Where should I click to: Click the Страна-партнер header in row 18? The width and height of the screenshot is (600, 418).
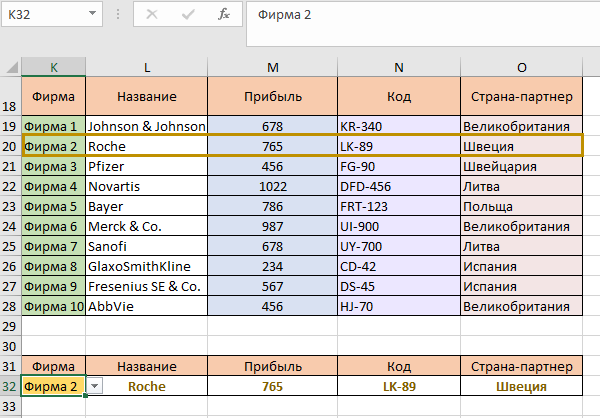click(x=522, y=96)
